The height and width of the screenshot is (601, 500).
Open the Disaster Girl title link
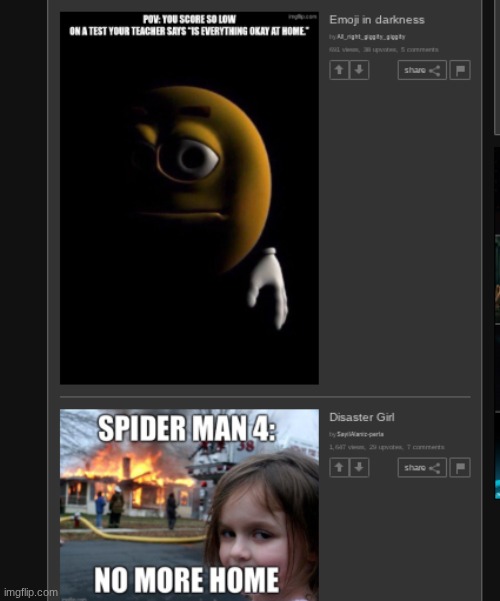click(362, 417)
